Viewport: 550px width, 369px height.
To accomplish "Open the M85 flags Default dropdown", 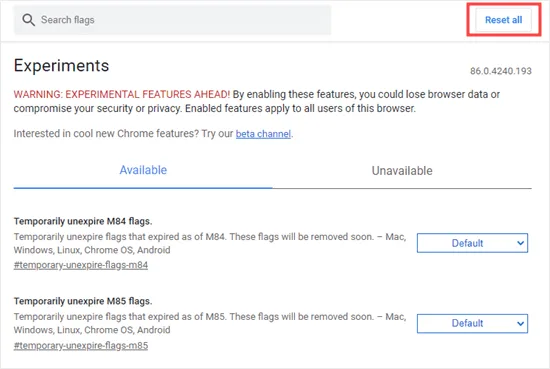I will [x=472, y=323].
